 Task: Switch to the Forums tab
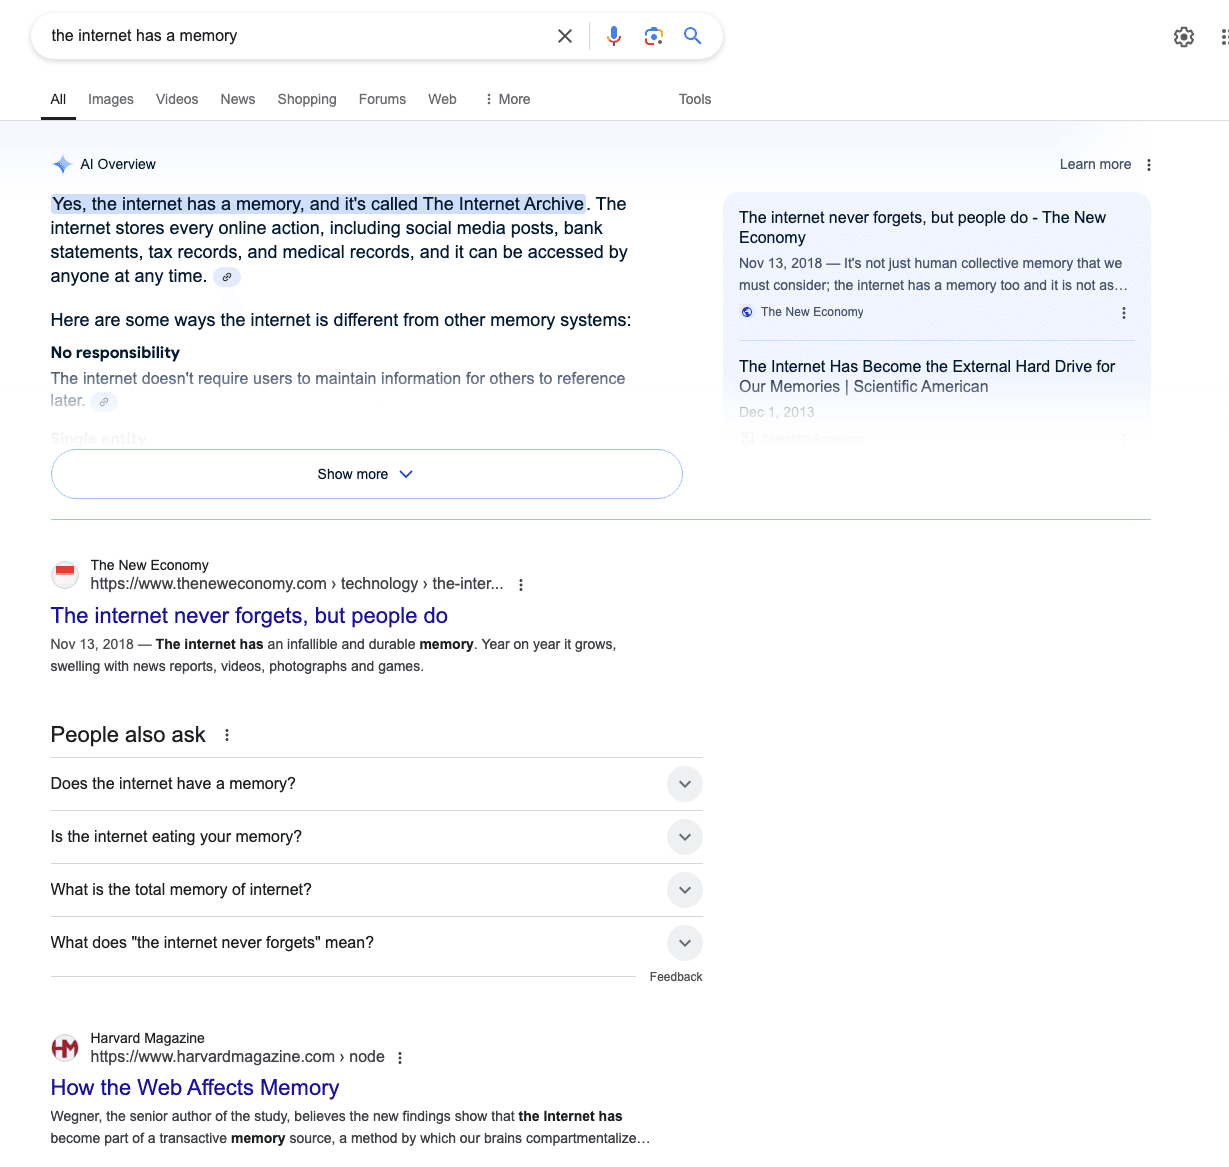point(382,99)
